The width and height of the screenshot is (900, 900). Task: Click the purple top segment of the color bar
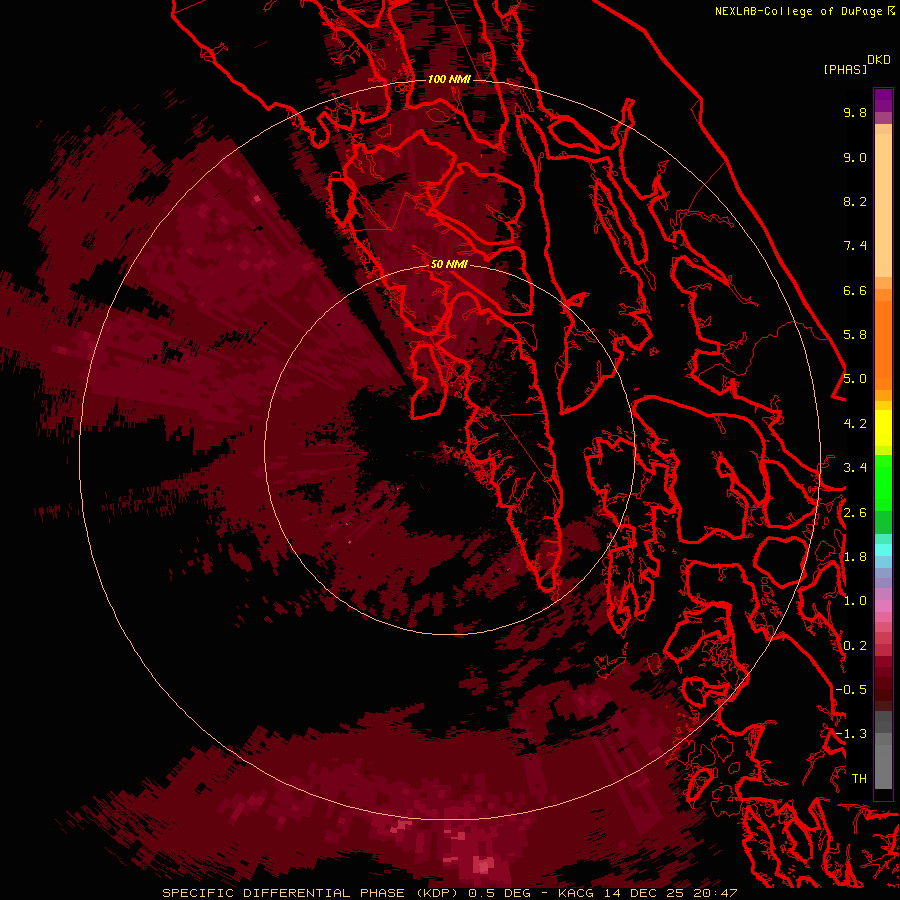[x=883, y=100]
